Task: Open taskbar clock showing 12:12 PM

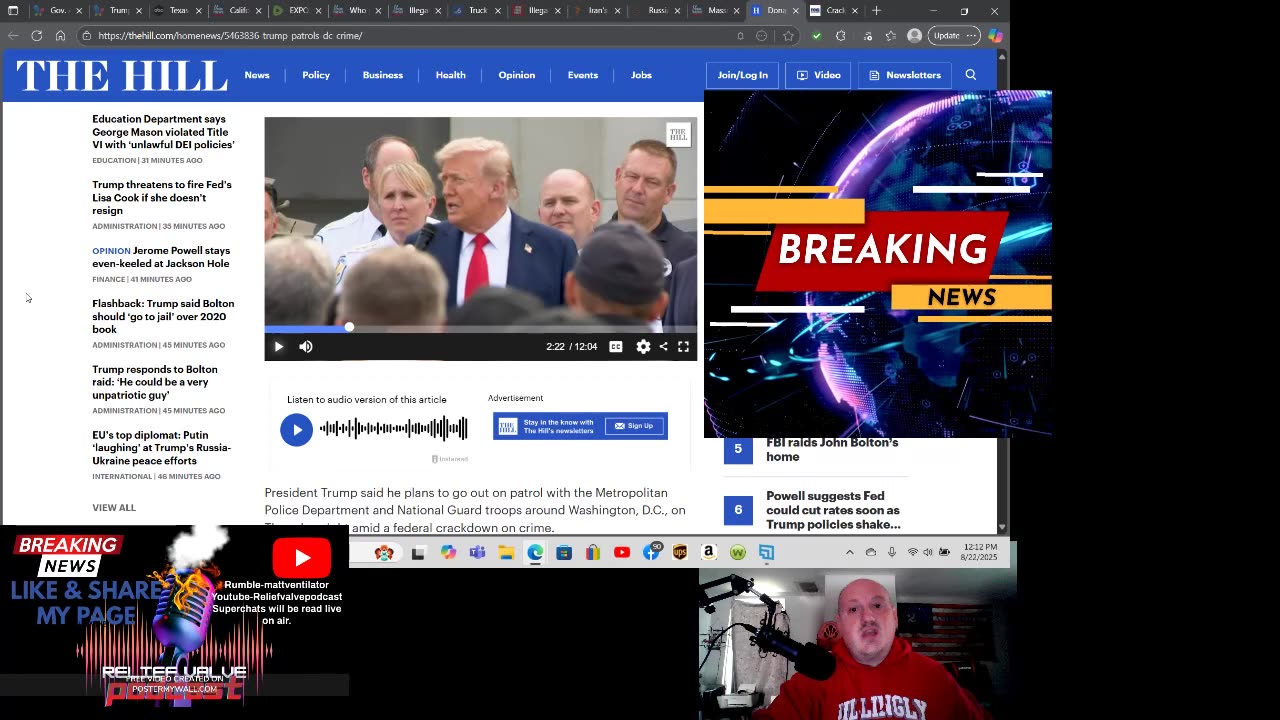Action: tap(980, 553)
